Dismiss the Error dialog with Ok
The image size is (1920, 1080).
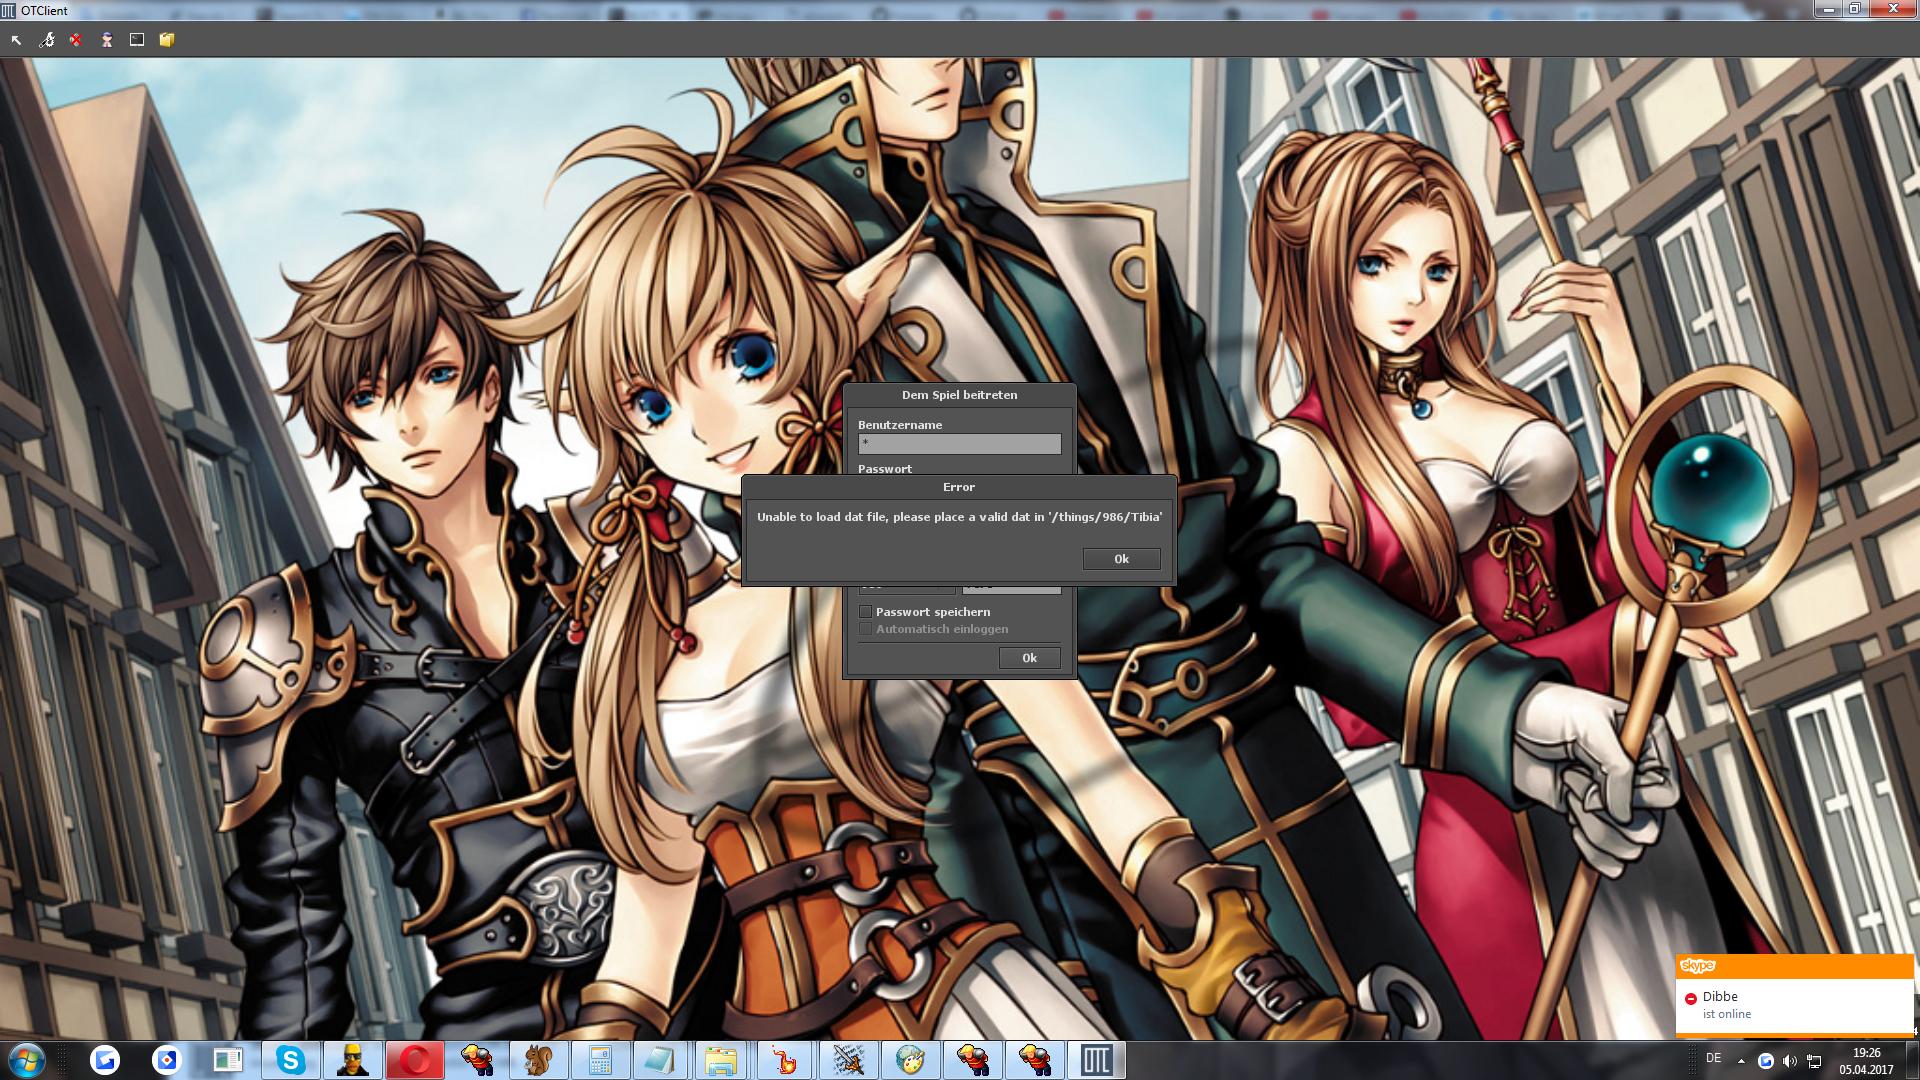tap(1121, 559)
